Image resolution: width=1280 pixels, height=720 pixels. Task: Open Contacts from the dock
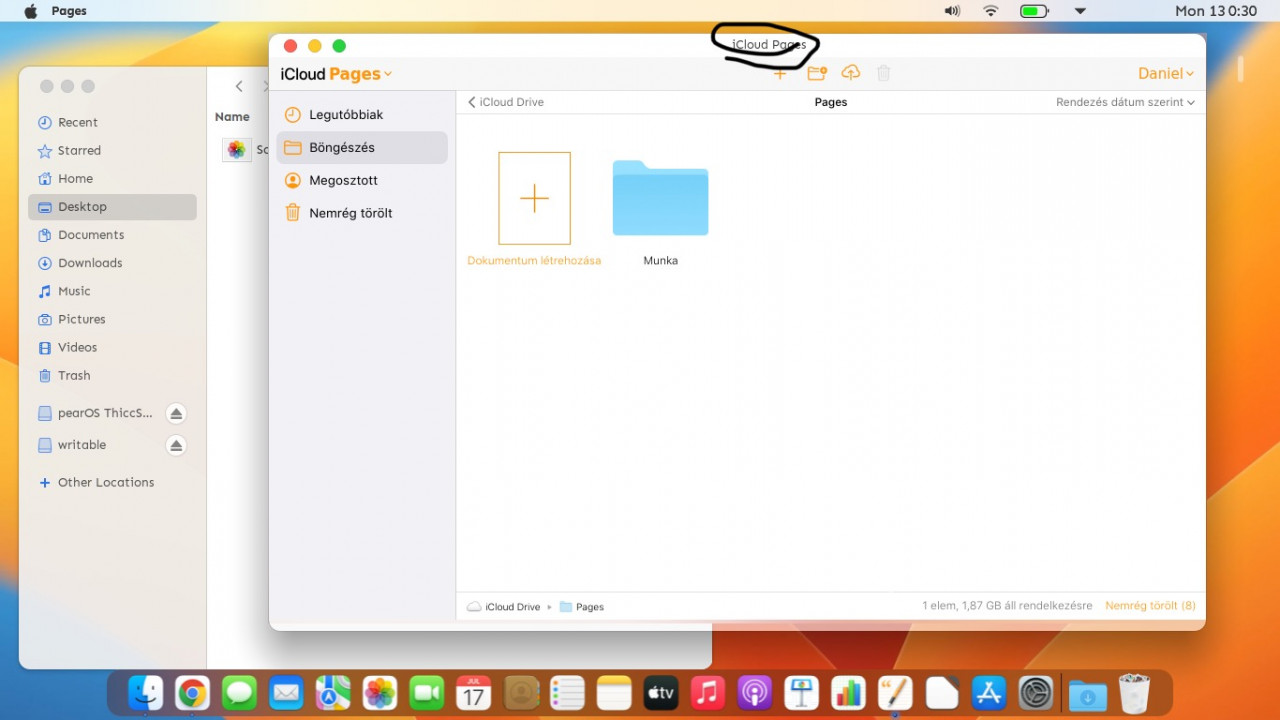pyautogui.click(x=521, y=693)
